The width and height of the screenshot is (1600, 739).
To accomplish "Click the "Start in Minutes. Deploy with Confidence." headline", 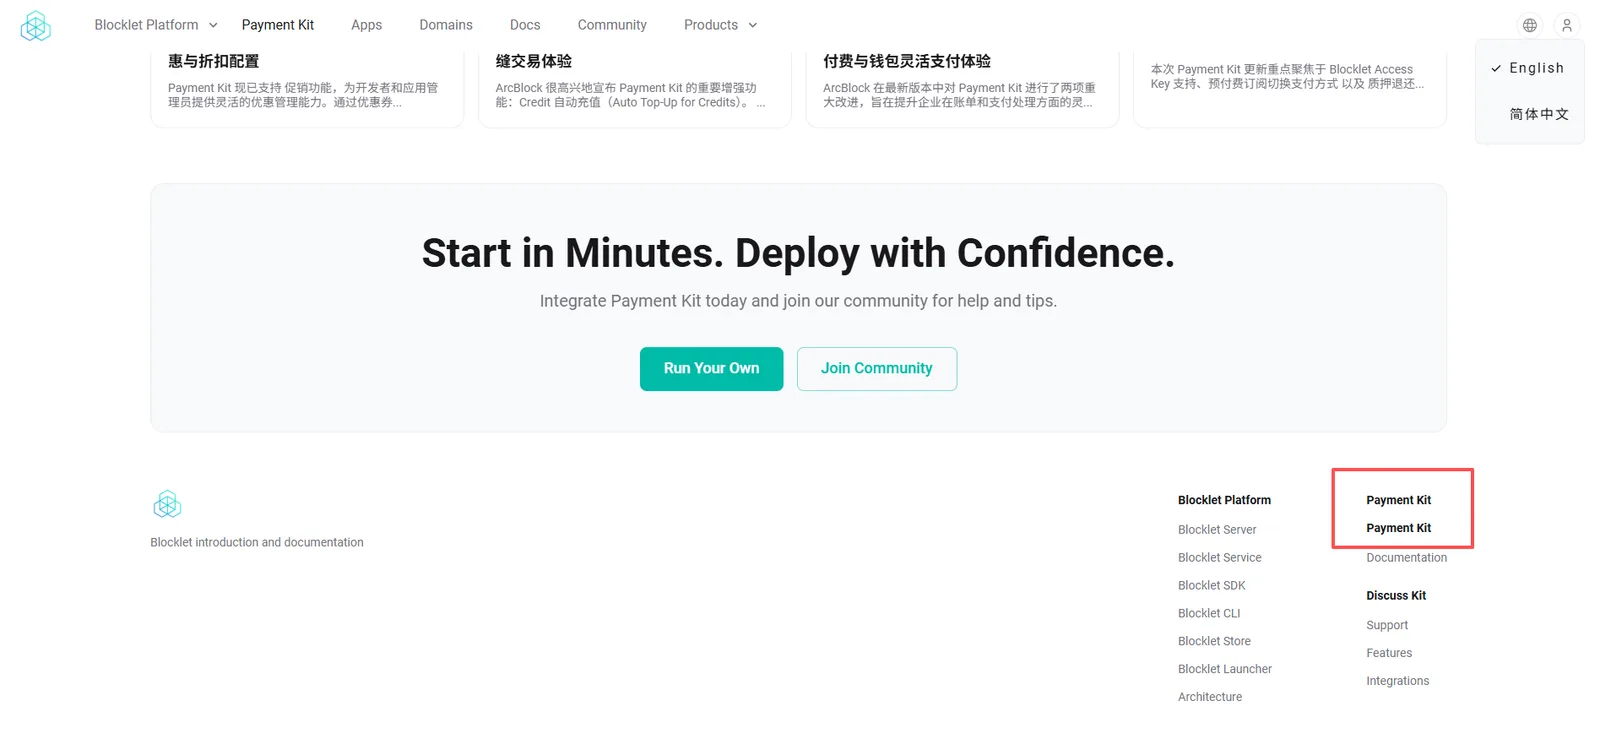I will click(x=798, y=253).
